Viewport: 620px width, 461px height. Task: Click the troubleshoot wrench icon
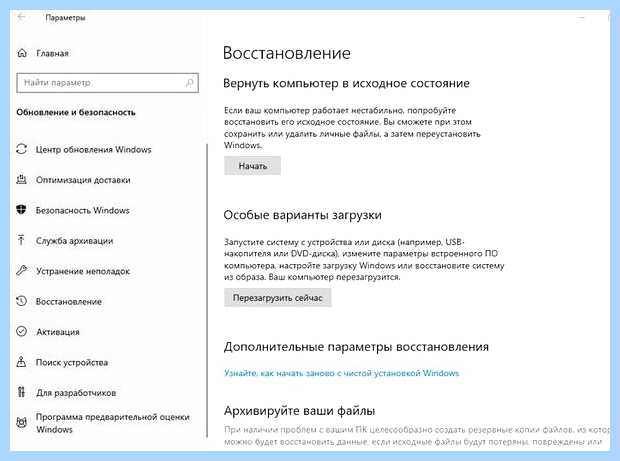tap(21, 271)
